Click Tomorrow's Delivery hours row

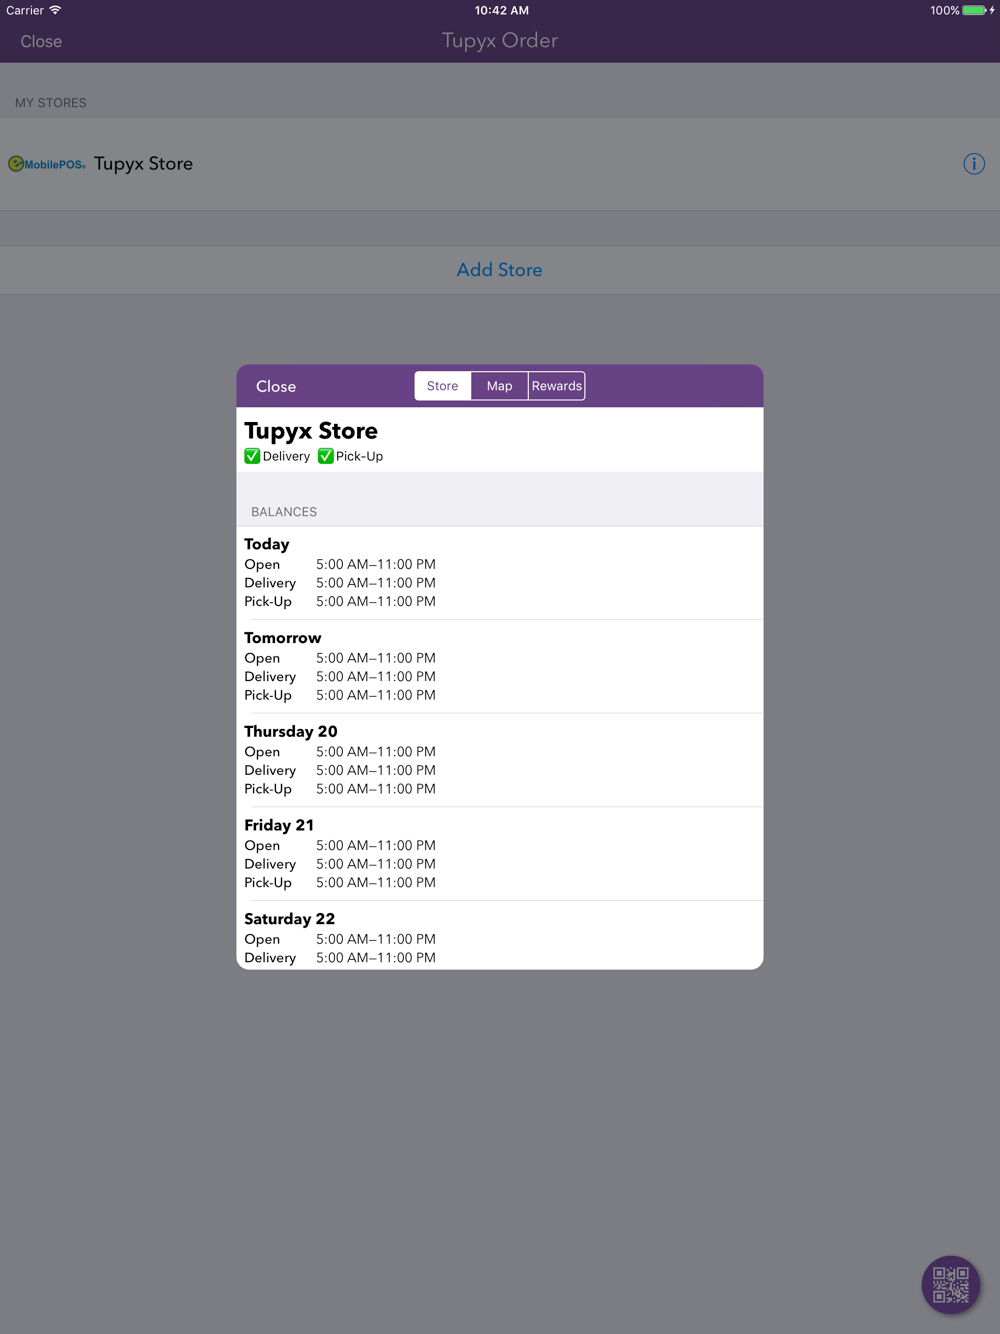(340, 677)
